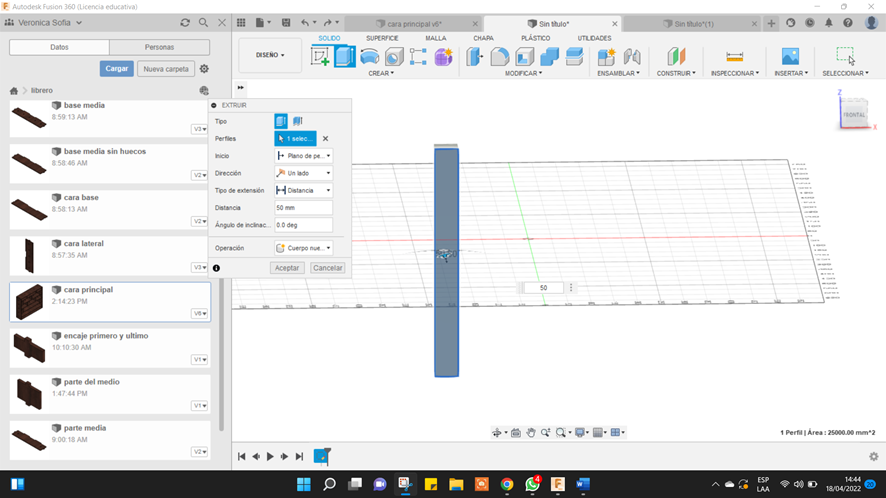
Task: Open the Orbit navigation tool
Action: [x=497, y=432]
